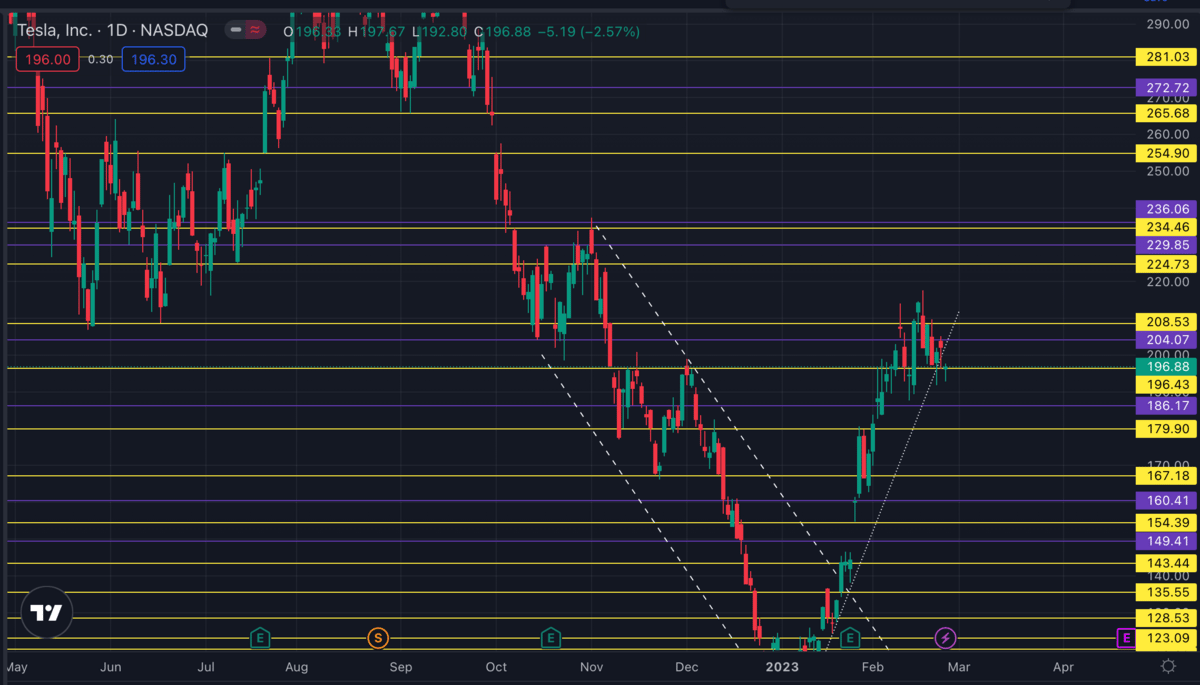The width and height of the screenshot is (1200, 685).
Task: Click the 250.00 price scale tick
Action: point(1167,171)
